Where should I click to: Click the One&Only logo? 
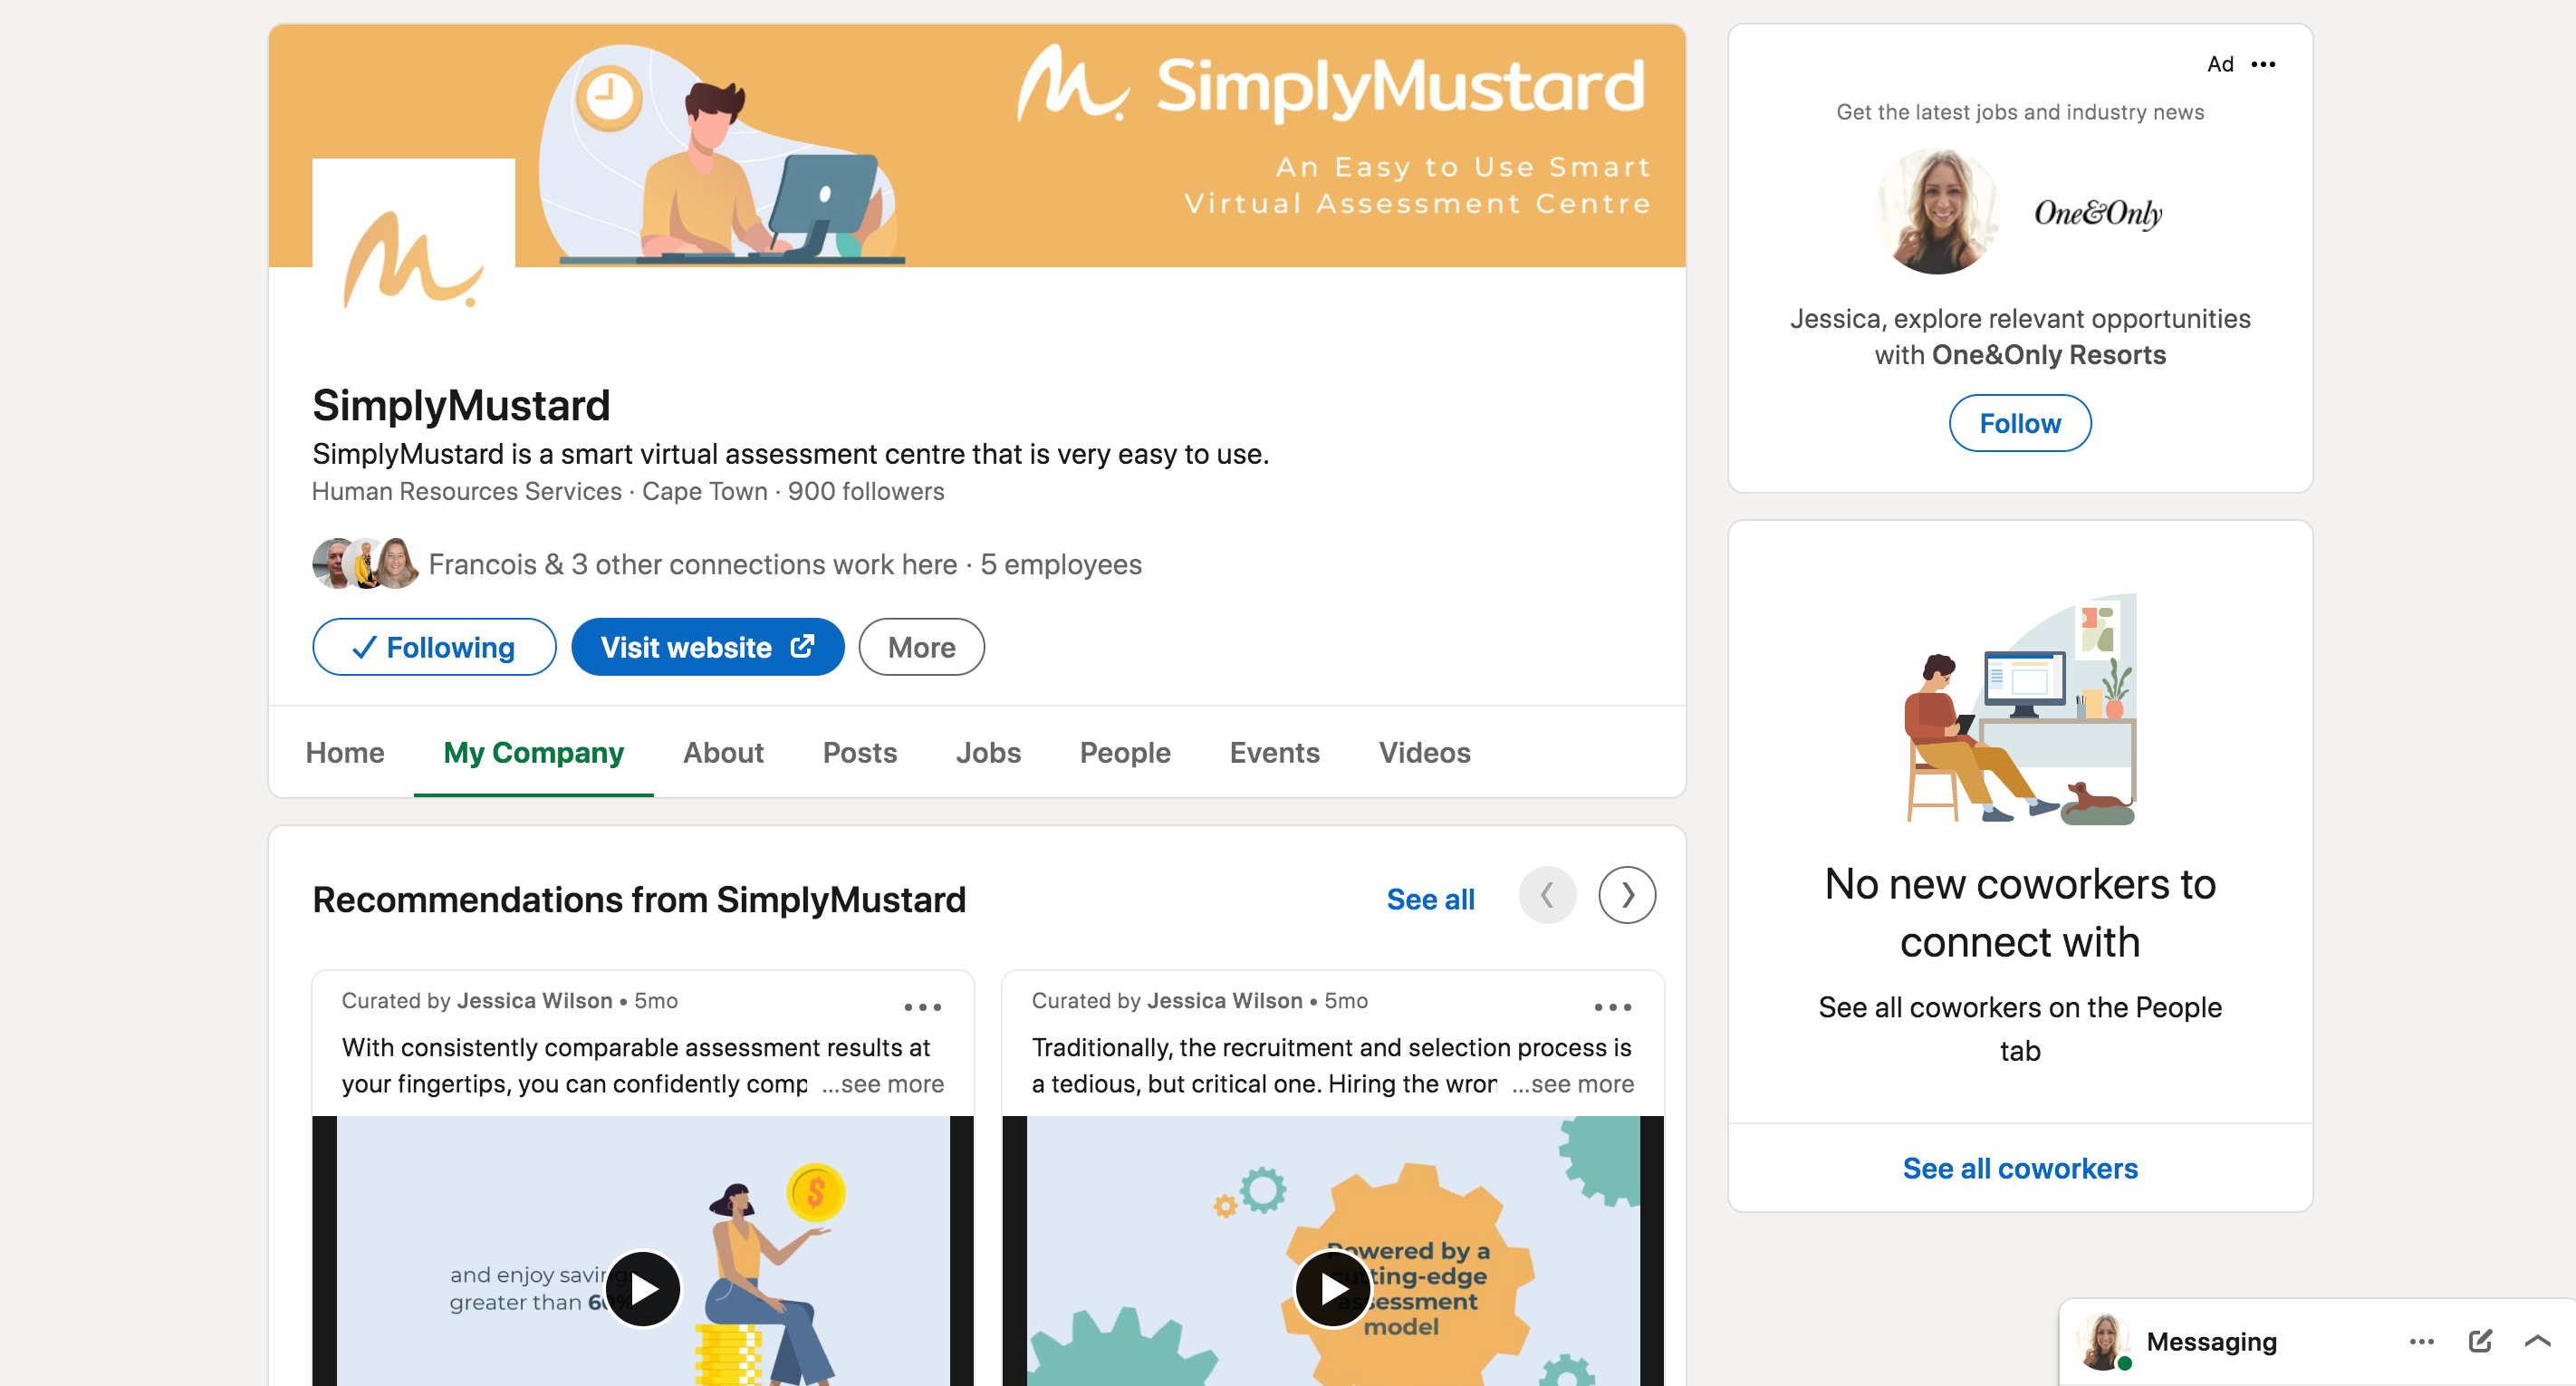pyautogui.click(x=2098, y=212)
